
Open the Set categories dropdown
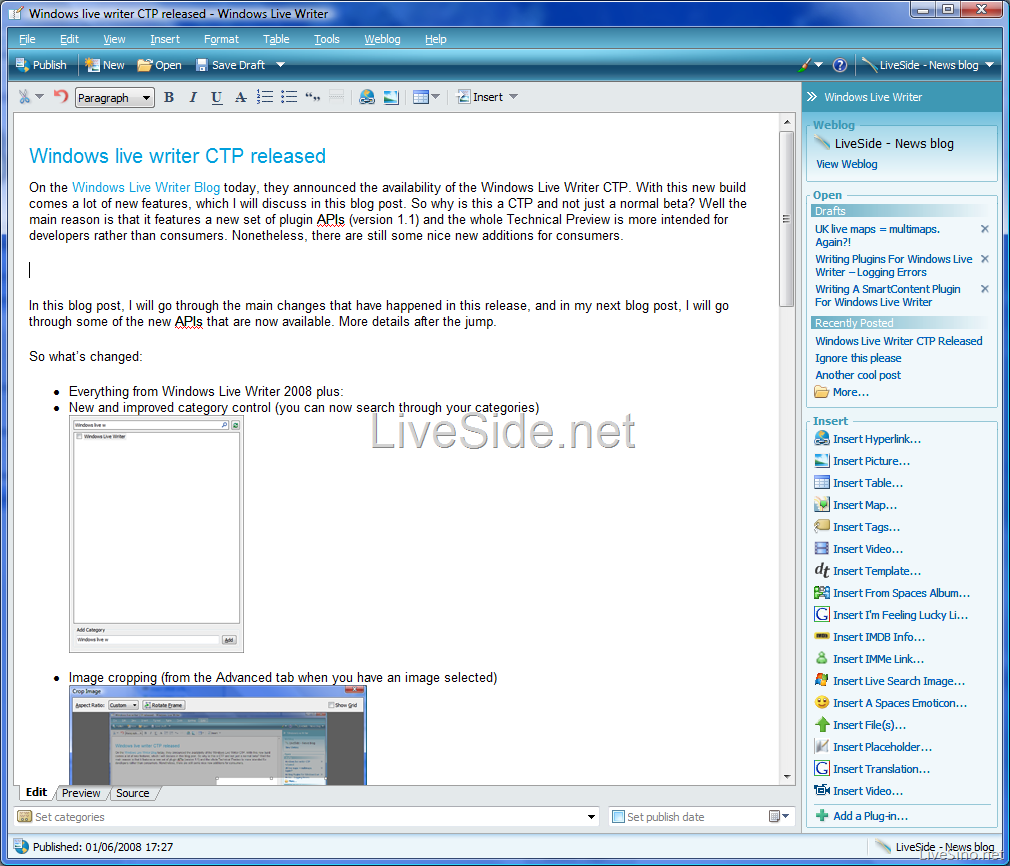tap(591, 817)
